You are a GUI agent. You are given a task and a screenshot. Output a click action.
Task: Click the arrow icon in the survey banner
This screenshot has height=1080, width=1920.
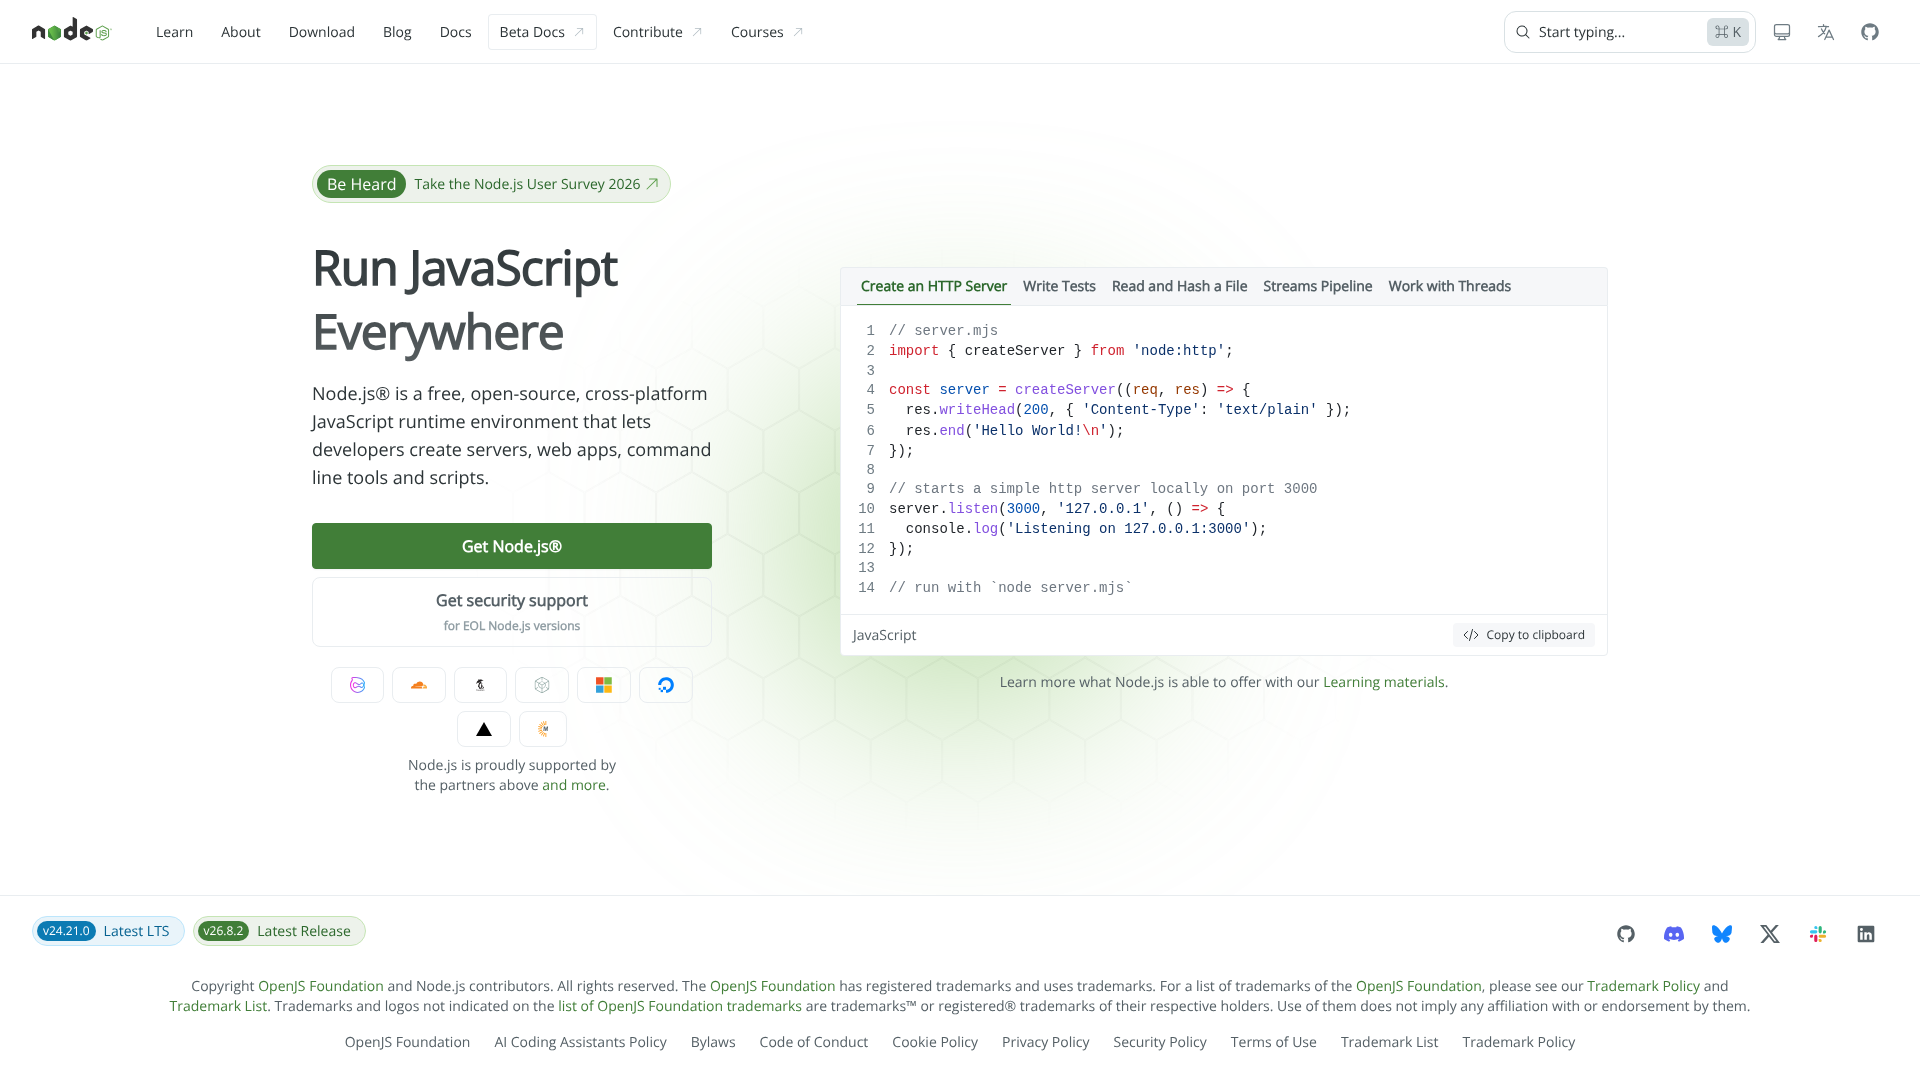click(x=652, y=184)
